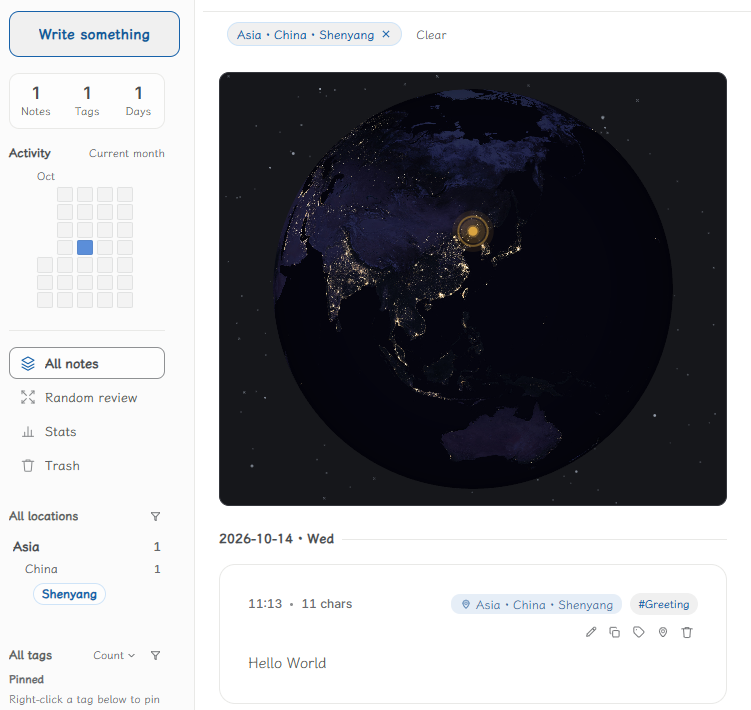Click the All locations heading

(x=44, y=516)
